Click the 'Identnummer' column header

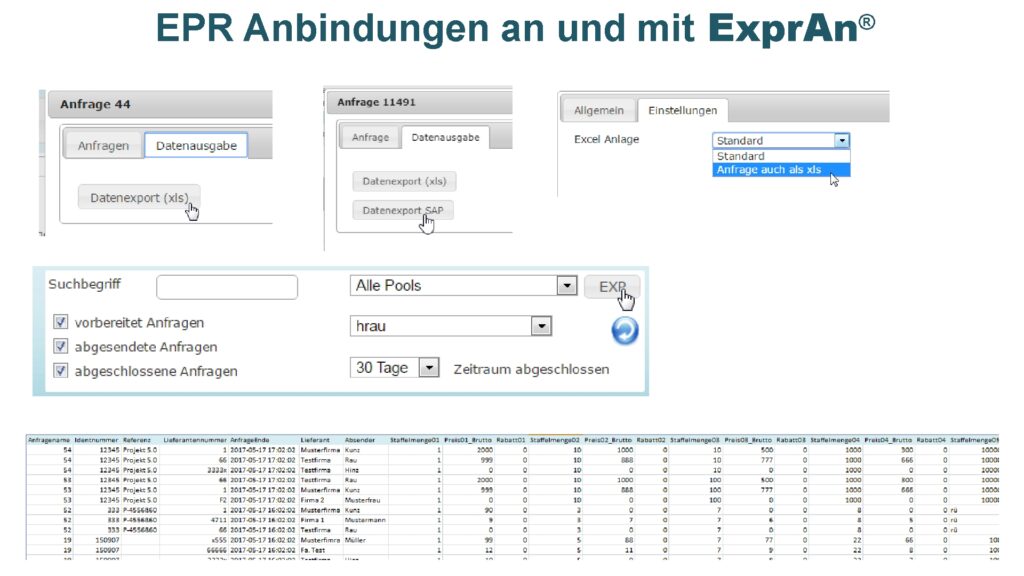pyautogui.click(x=97, y=440)
